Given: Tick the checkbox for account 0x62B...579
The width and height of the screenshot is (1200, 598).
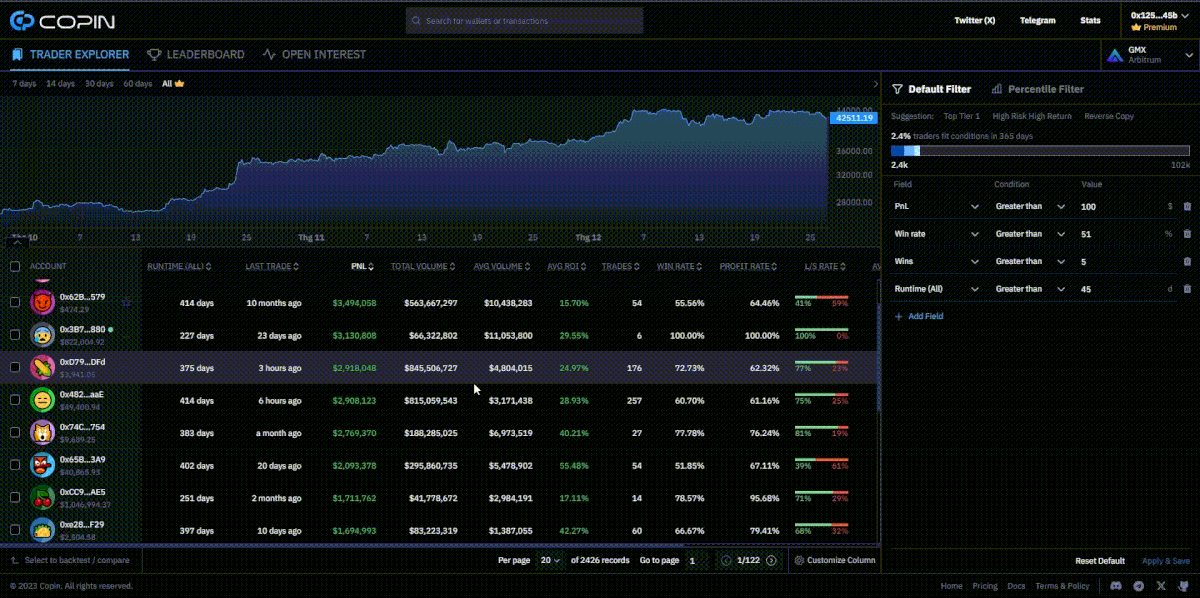Looking at the screenshot, I should coord(15,302).
